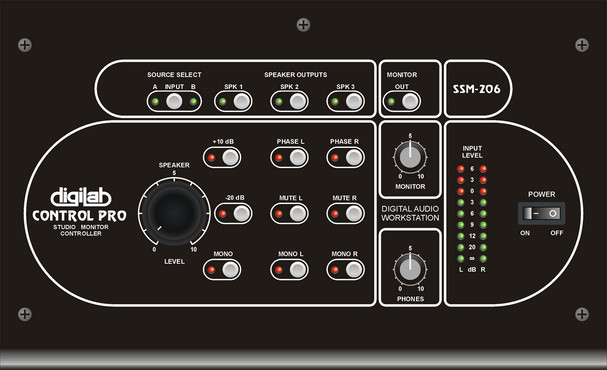Enable the +10 dB boost button

pyautogui.click(x=230, y=158)
